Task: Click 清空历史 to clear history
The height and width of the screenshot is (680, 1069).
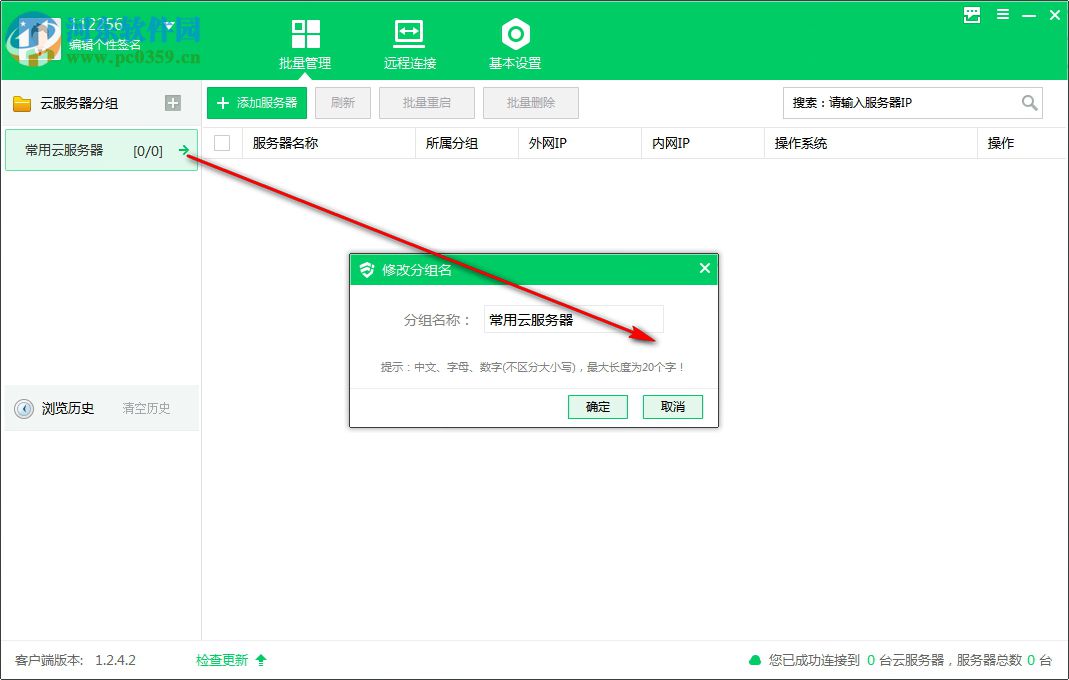Action: pyautogui.click(x=146, y=409)
